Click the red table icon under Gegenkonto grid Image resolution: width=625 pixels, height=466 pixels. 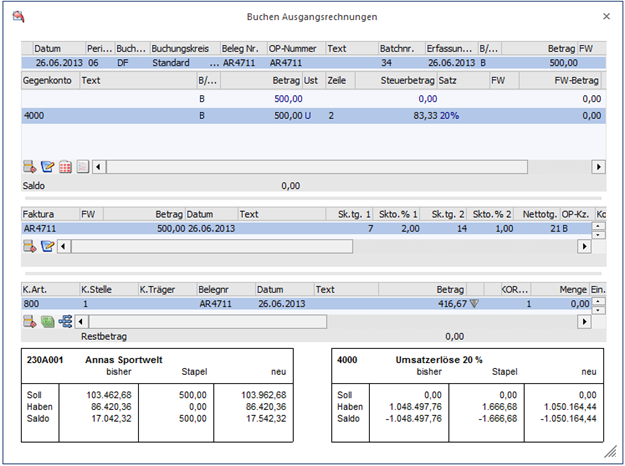click(x=65, y=167)
